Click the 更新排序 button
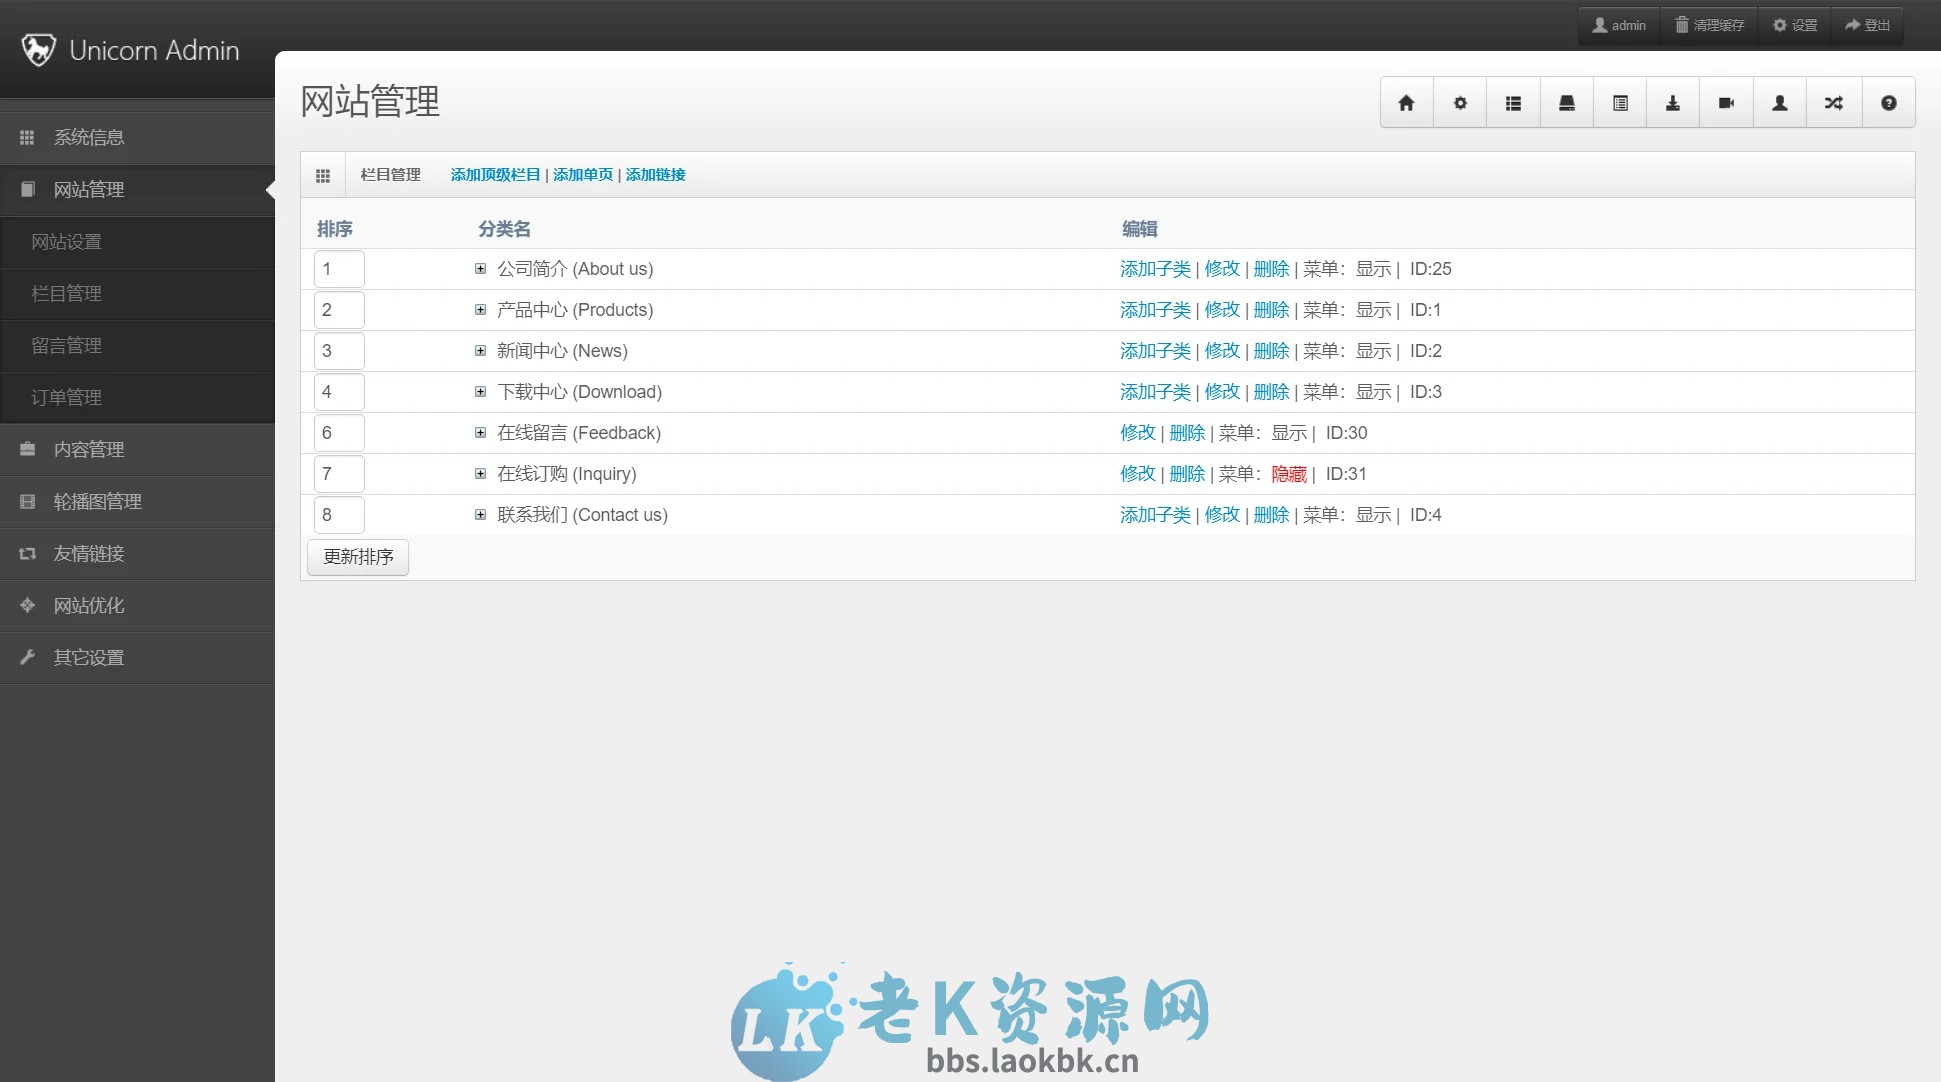Screen dimensions: 1941x1082 click(357, 556)
